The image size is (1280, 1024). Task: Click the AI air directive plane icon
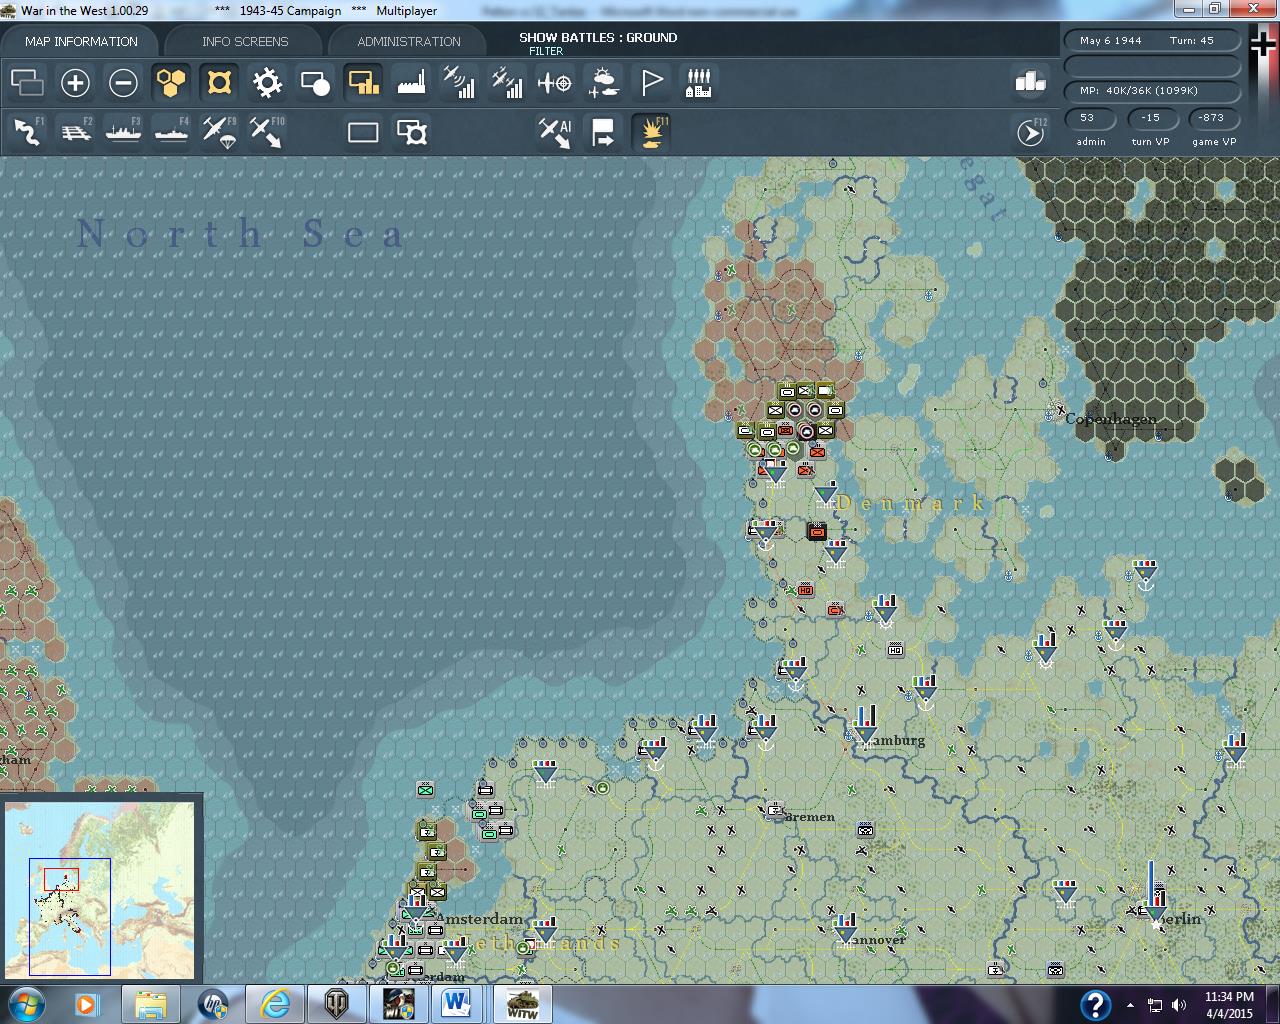click(x=555, y=132)
